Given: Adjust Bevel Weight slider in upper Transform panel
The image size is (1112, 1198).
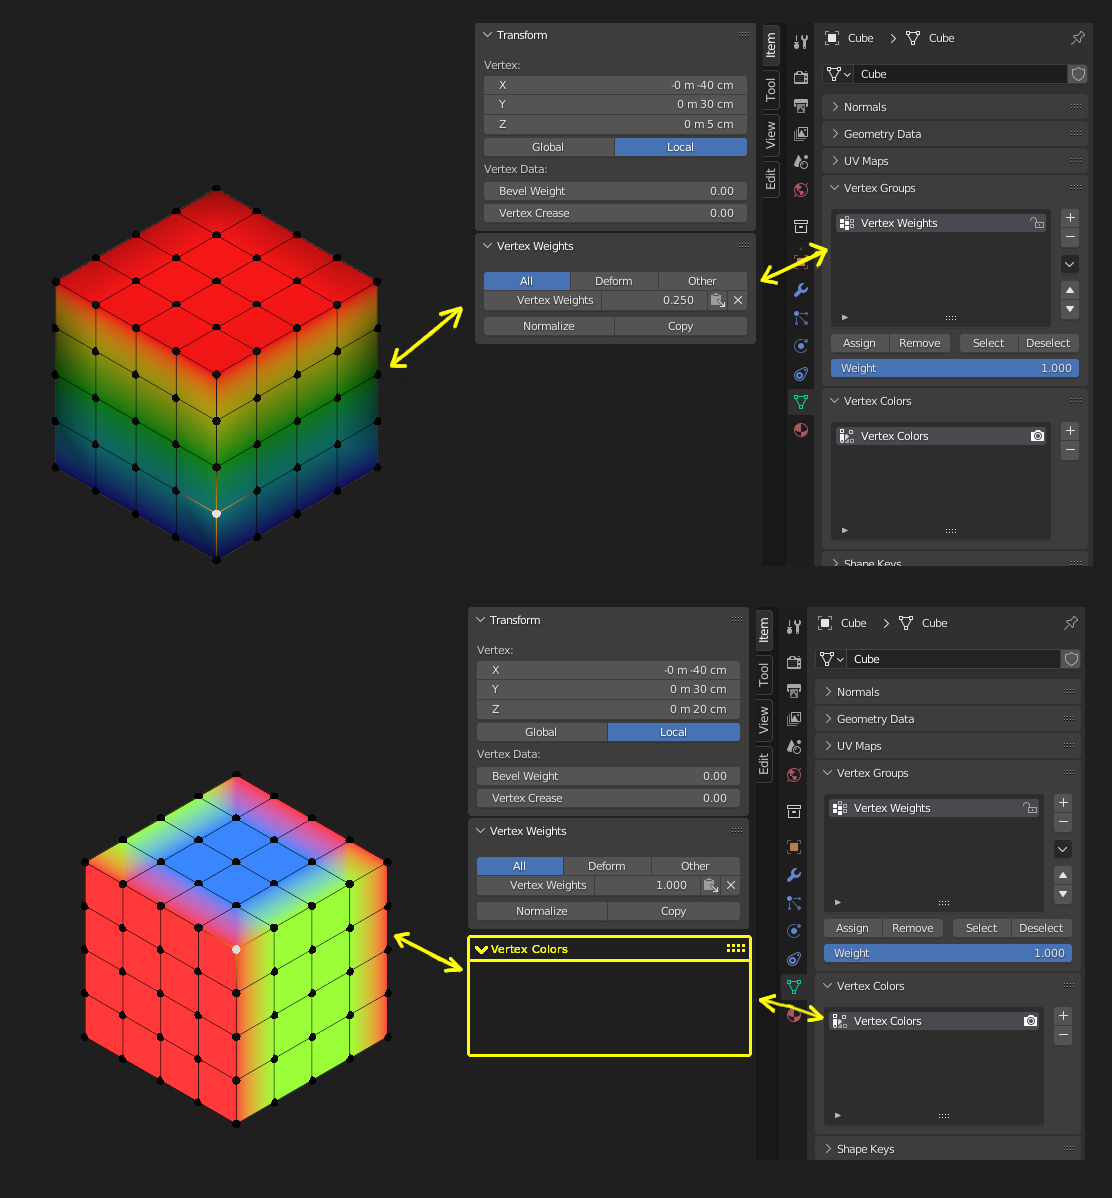Looking at the screenshot, I should coord(615,191).
